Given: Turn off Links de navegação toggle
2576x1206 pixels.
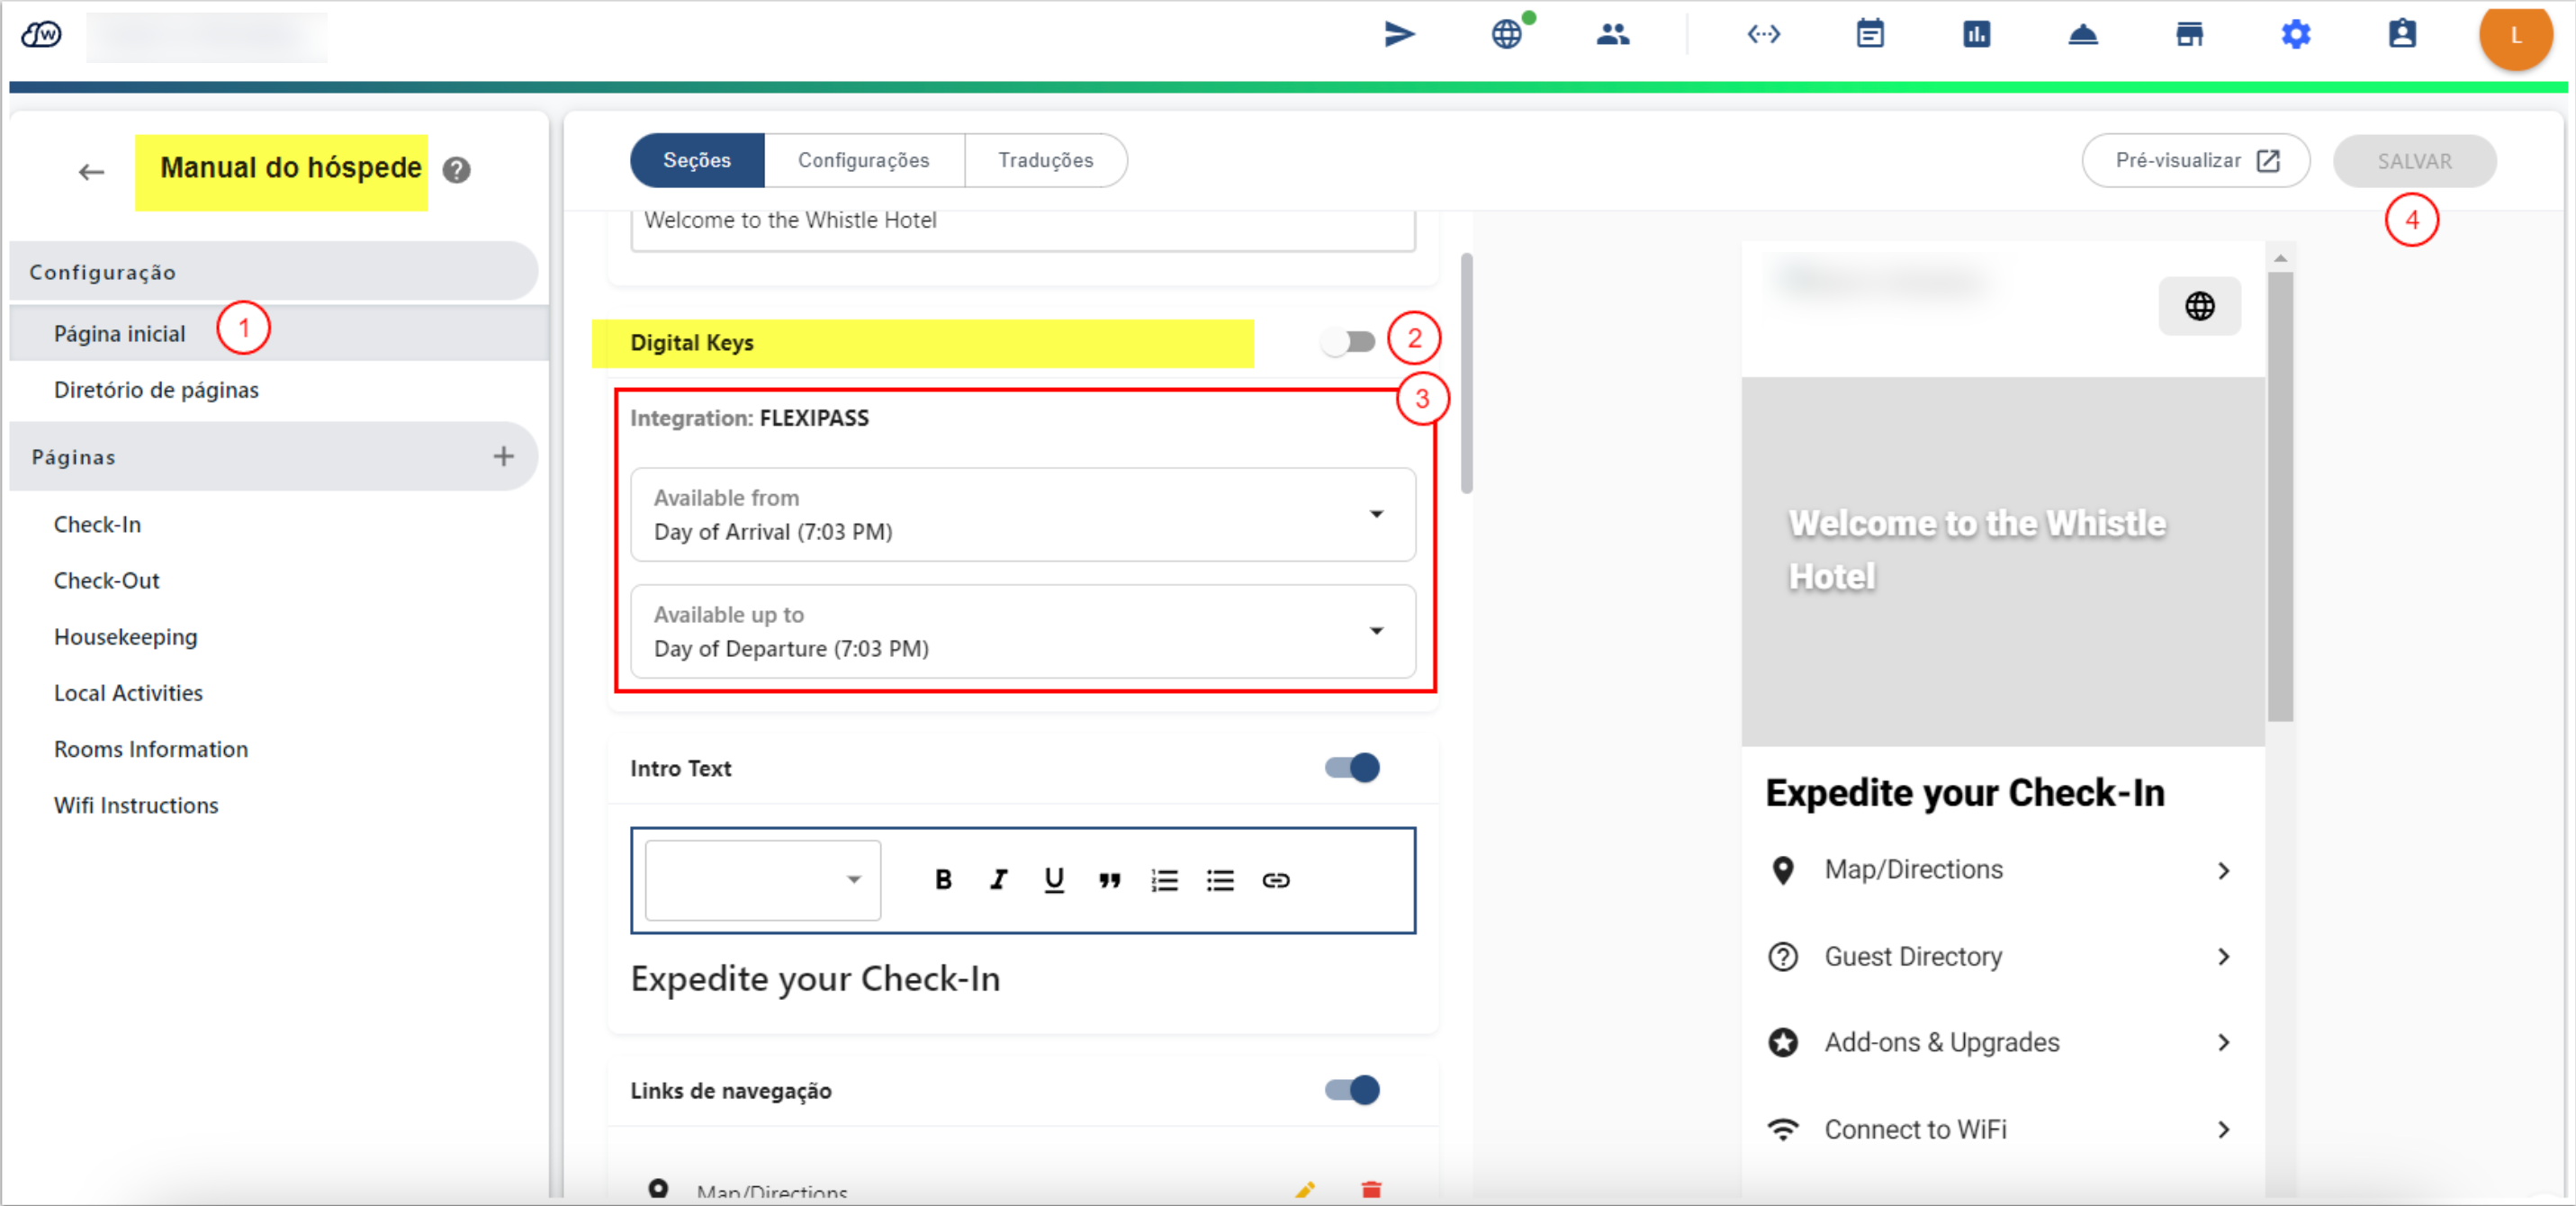Looking at the screenshot, I should [1352, 1089].
